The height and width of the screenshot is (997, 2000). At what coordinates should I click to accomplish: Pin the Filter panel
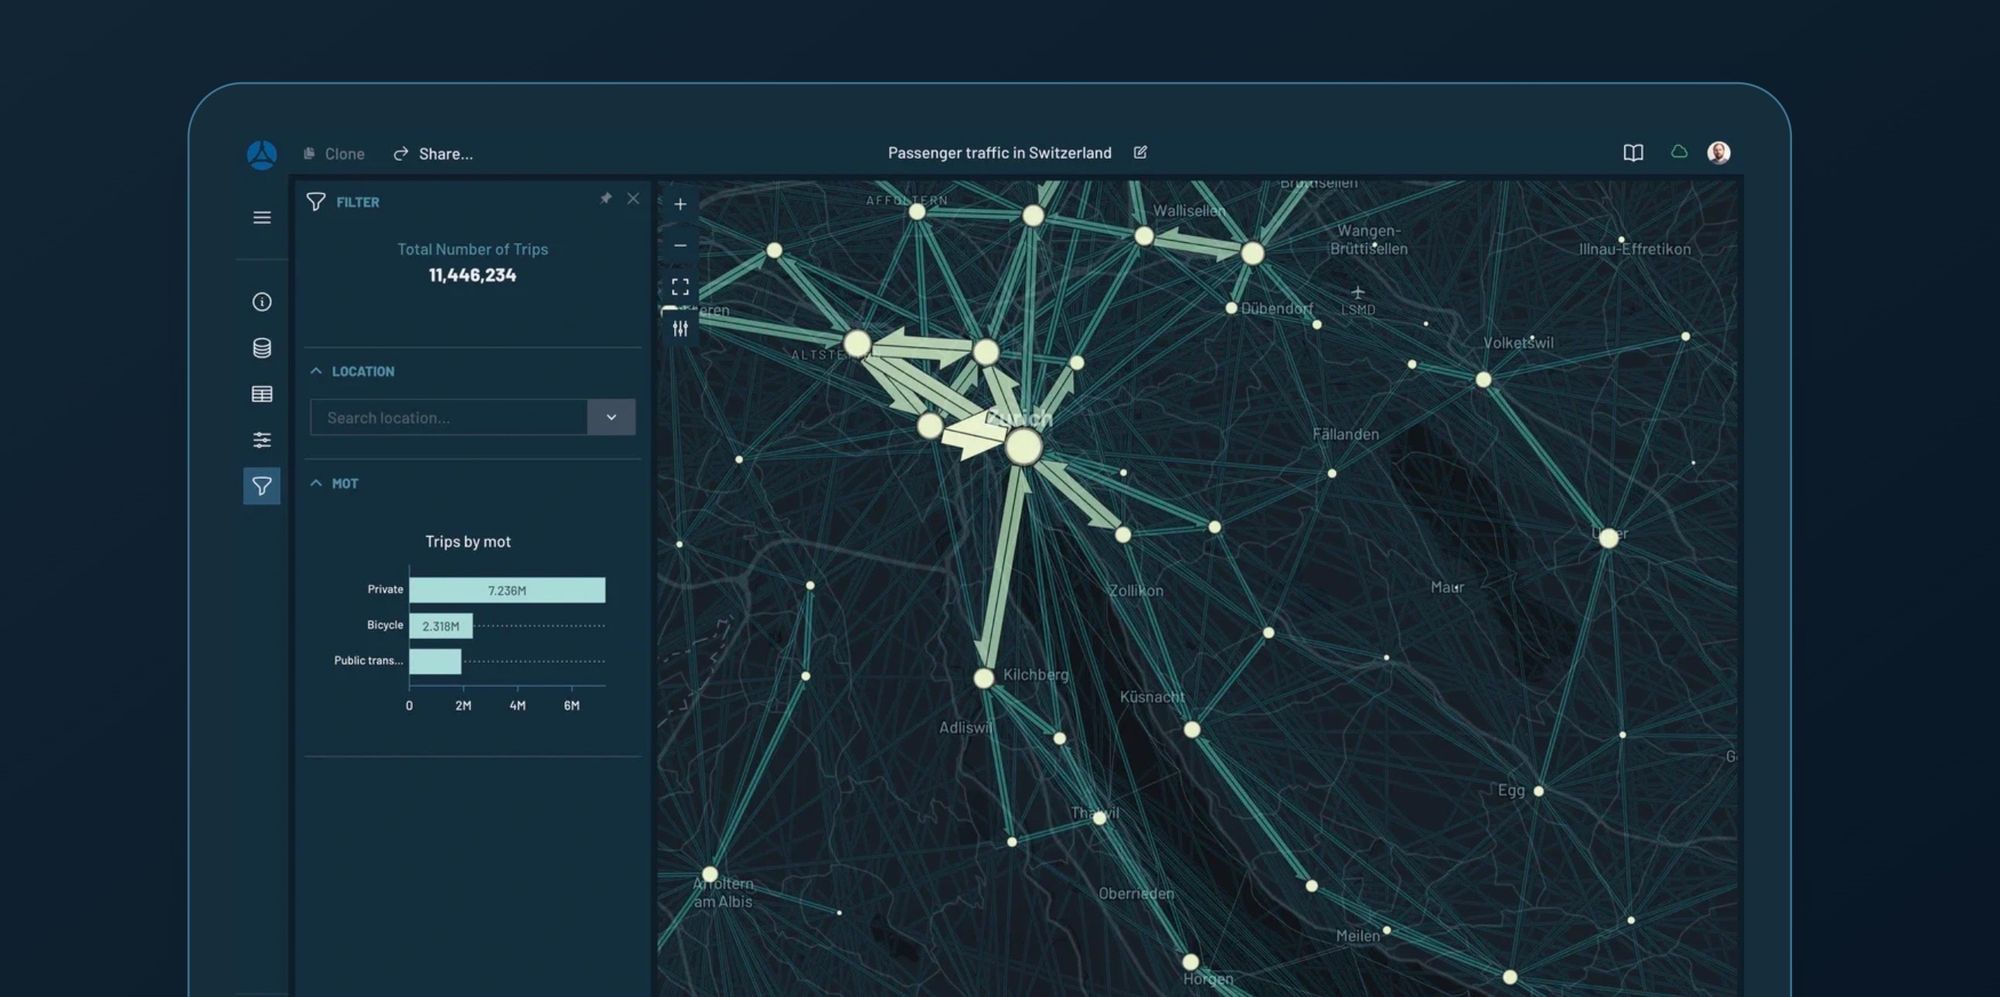point(606,199)
